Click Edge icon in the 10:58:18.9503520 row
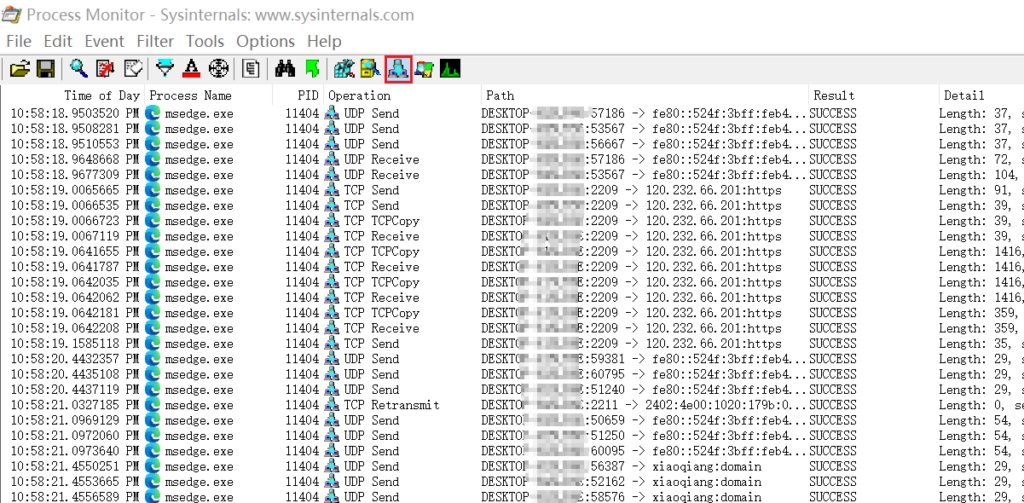 click(153, 113)
